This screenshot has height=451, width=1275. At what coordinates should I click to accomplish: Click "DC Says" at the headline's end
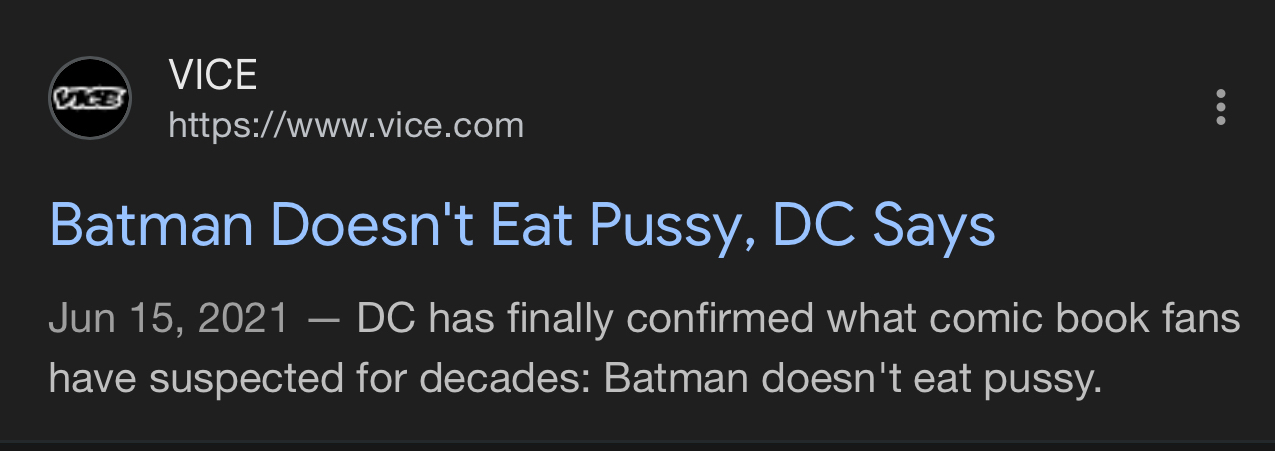pyautogui.click(x=884, y=226)
